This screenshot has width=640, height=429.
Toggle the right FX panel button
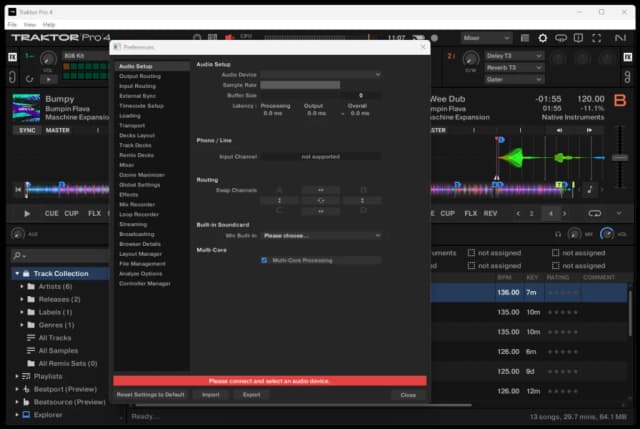(628, 57)
